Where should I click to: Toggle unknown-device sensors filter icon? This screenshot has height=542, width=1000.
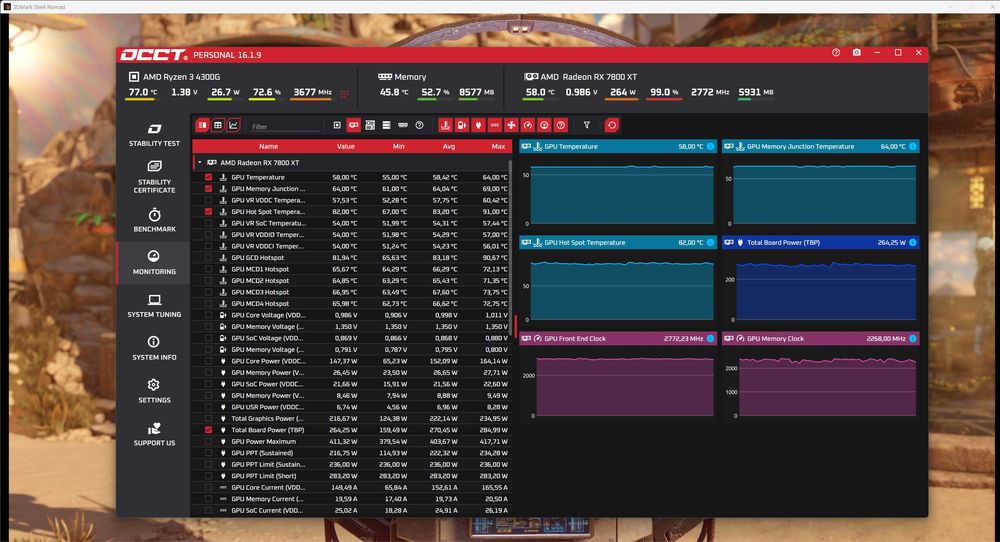(420, 126)
